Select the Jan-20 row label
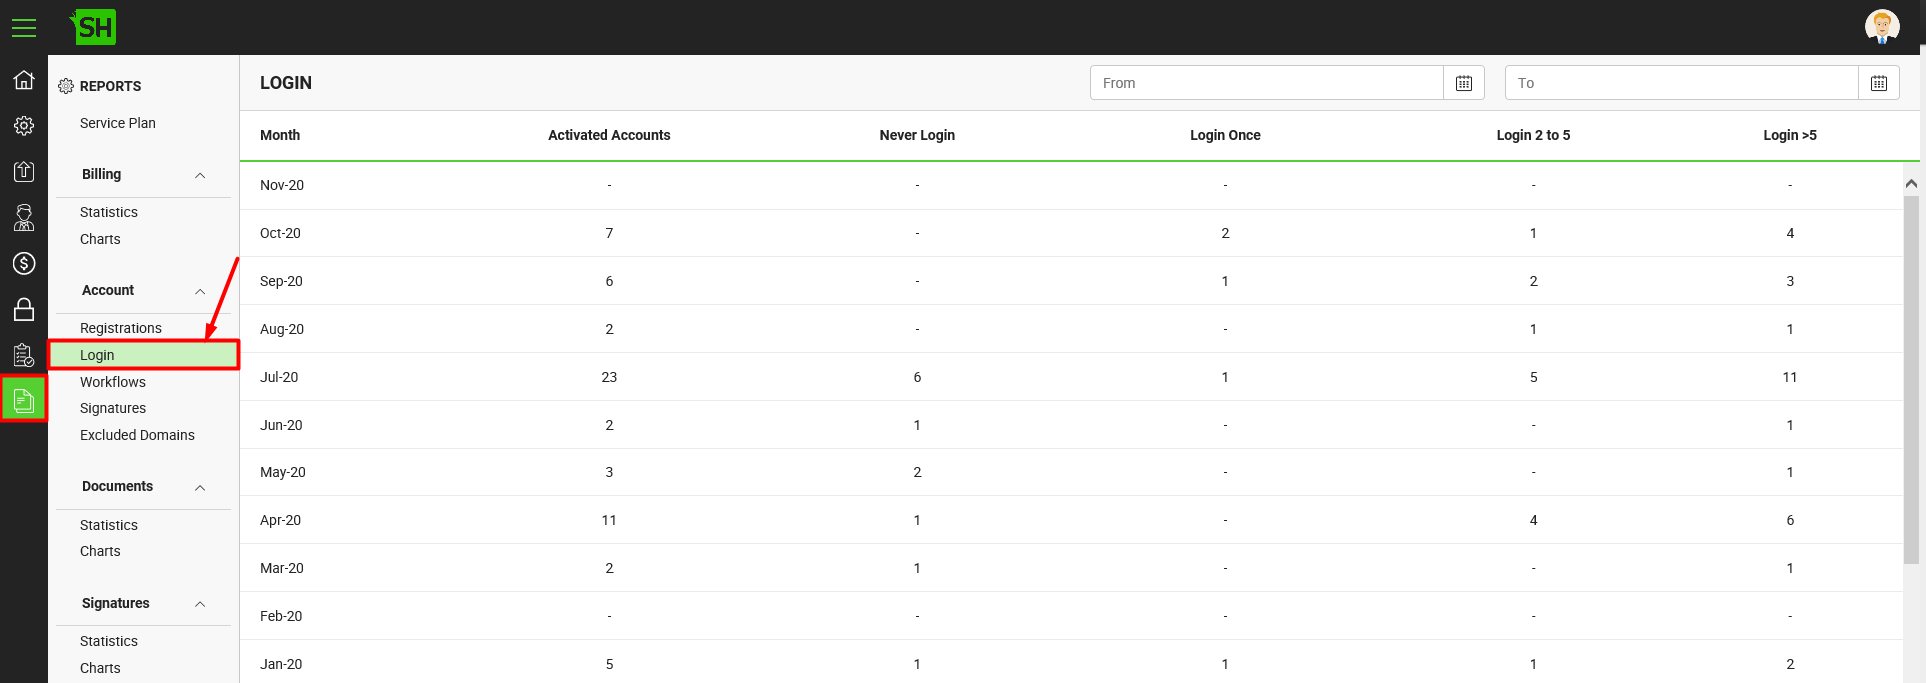This screenshot has height=683, width=1926. click(x=281, y=664)
